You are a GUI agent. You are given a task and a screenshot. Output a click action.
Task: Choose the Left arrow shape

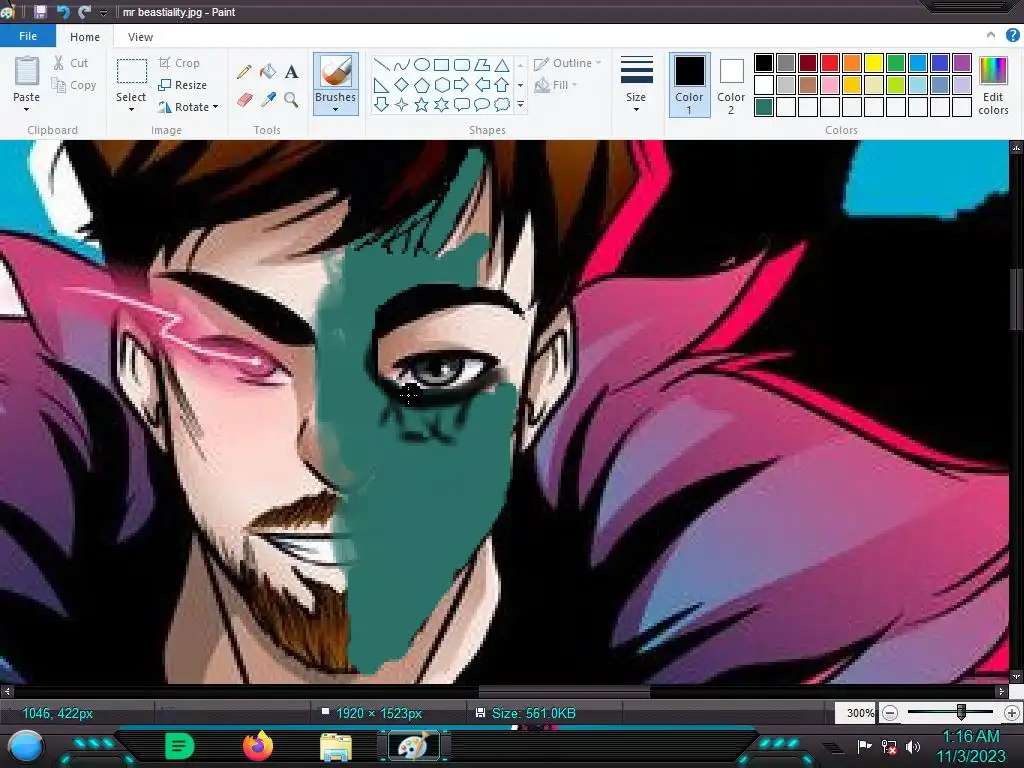[482, 85]
